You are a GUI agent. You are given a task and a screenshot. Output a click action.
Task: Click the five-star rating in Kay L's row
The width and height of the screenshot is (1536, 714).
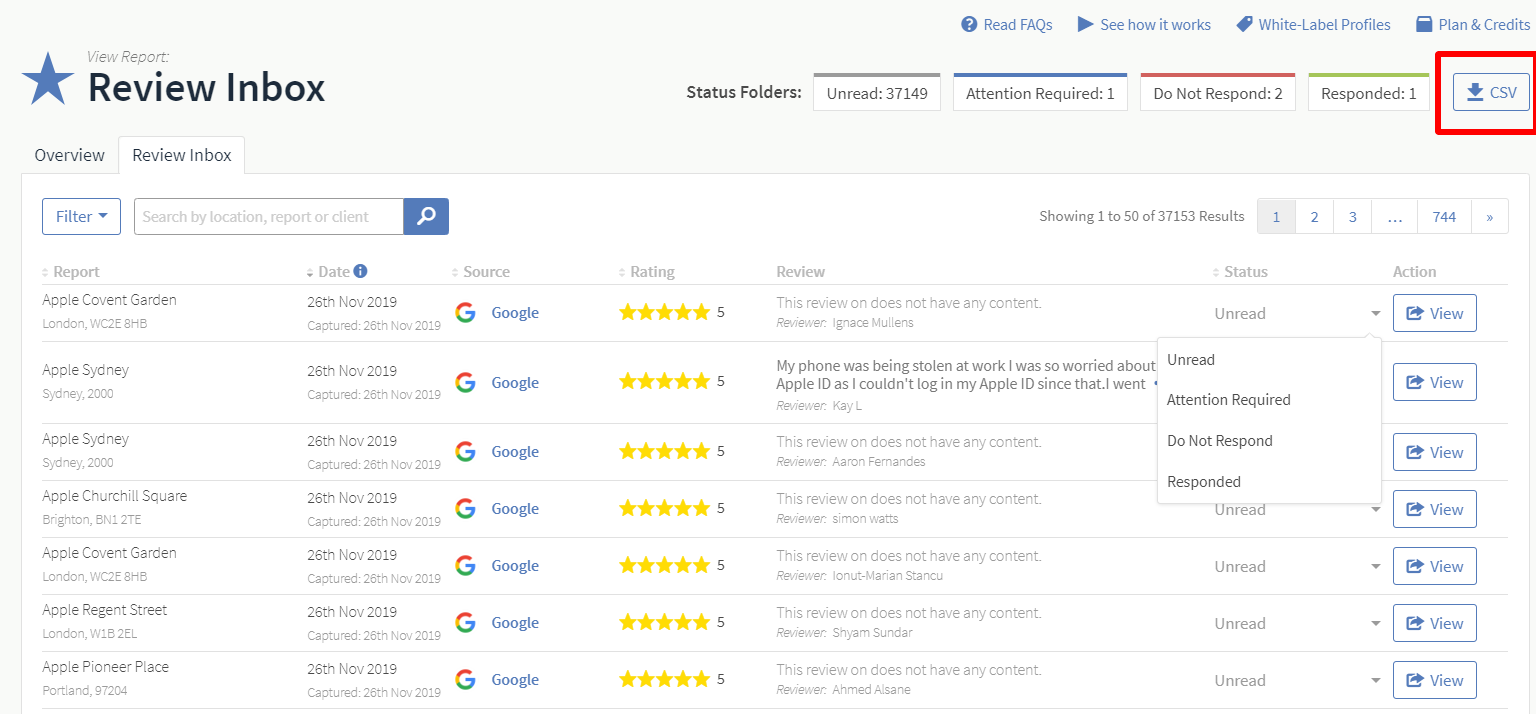pos(664,381)
